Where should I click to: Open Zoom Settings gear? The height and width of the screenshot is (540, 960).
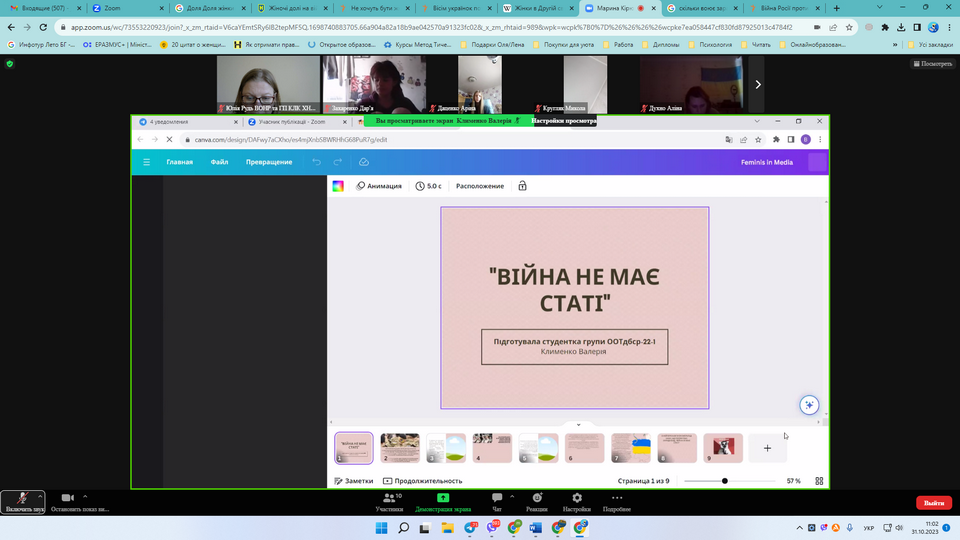click(x=576, y=499)
